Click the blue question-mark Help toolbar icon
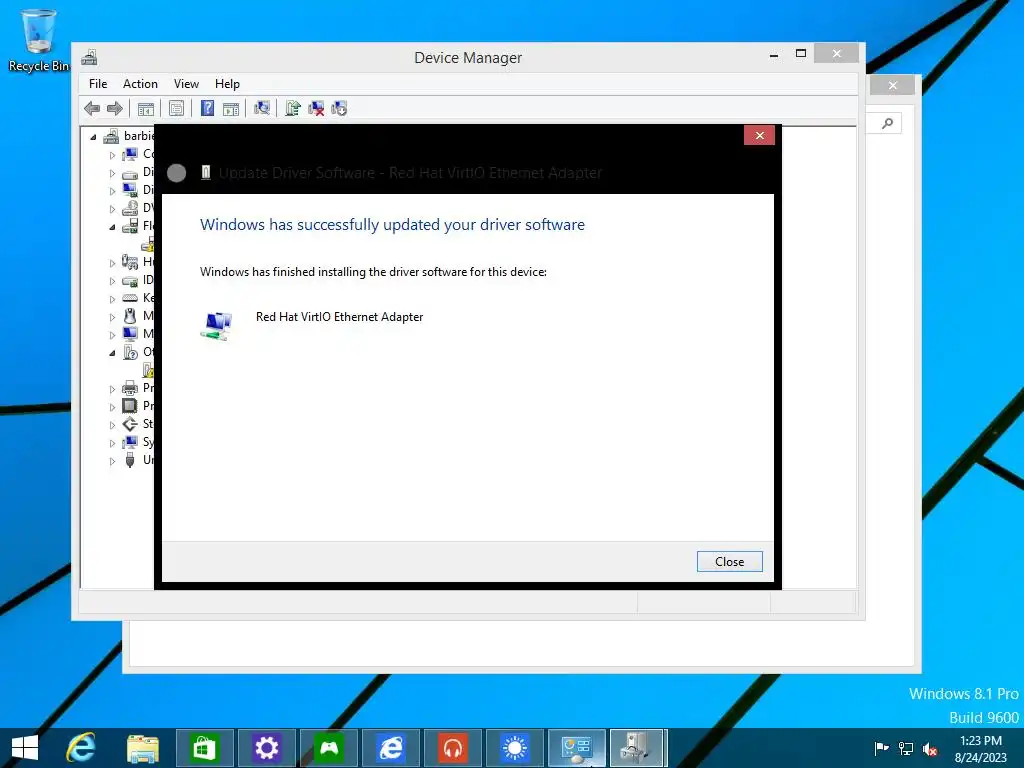Screen dimensions: 1024x768 [207, 108]
